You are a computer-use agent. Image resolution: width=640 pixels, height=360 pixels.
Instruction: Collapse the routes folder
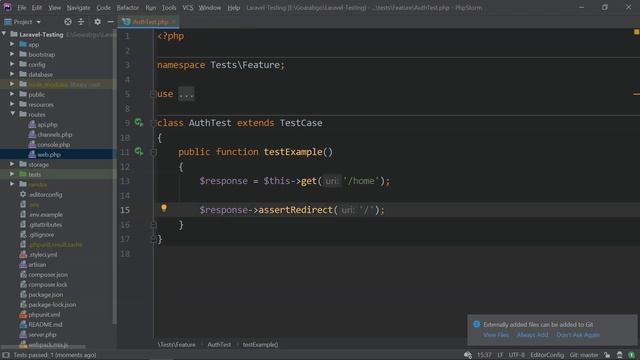coord(12,114)
